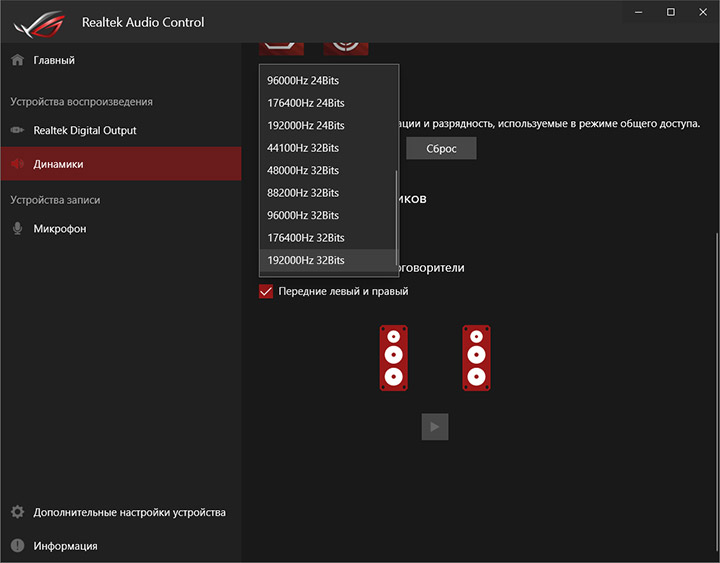
Task: Click the microphone icon in the sidebar
Action: pyautogui.click(x=17, y=228)
